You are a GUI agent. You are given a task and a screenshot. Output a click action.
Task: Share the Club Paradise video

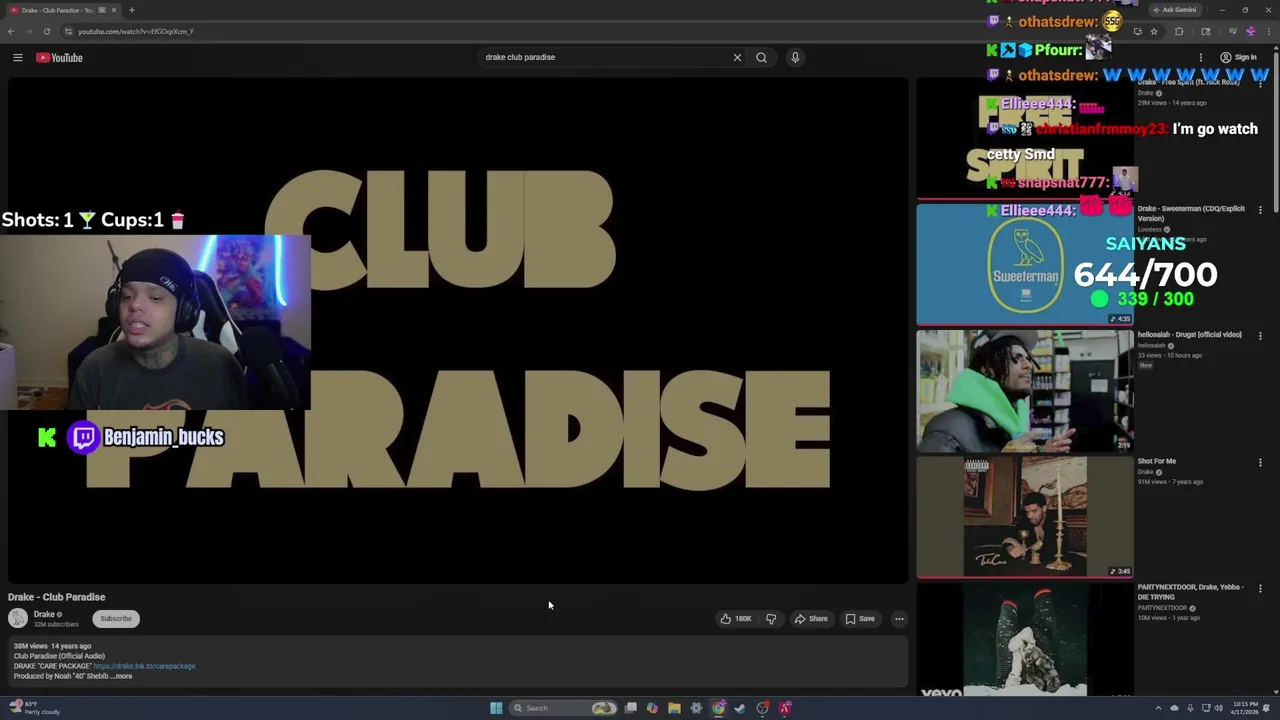click(x=811, y=619)
